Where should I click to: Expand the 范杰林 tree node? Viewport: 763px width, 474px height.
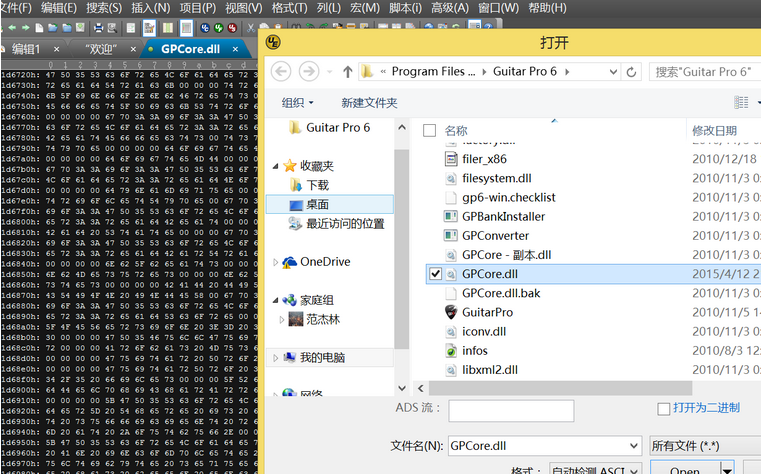click(282, 320)
